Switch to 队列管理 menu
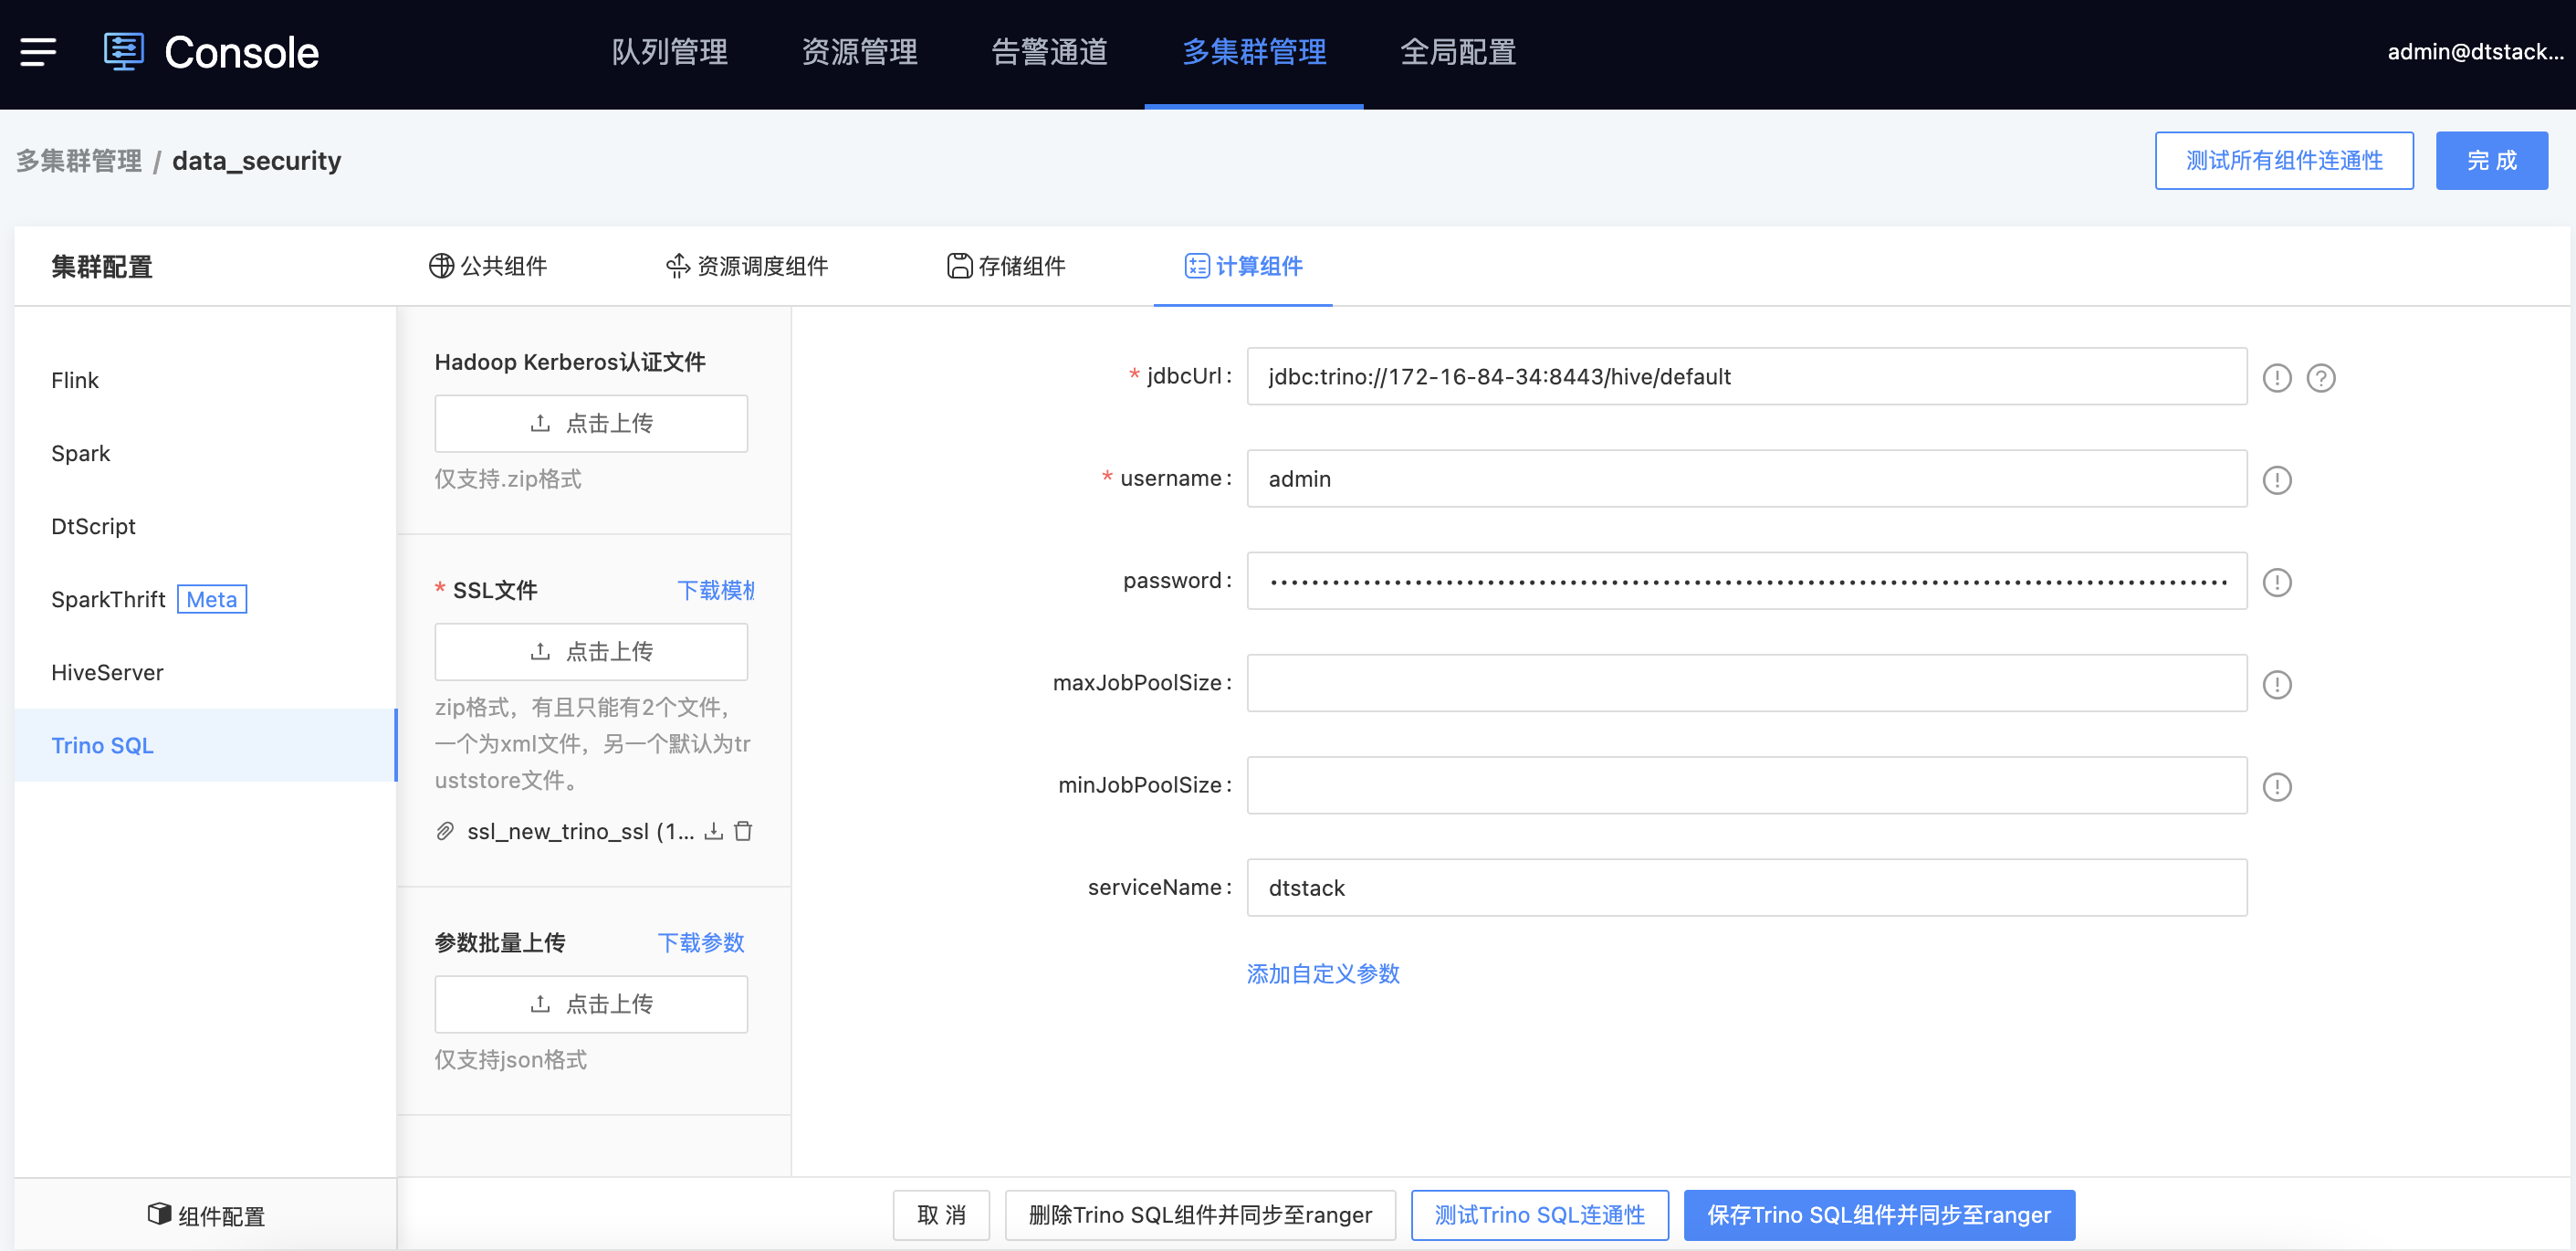Viewport: 2576px width, 1251px height. pos(670,52)
